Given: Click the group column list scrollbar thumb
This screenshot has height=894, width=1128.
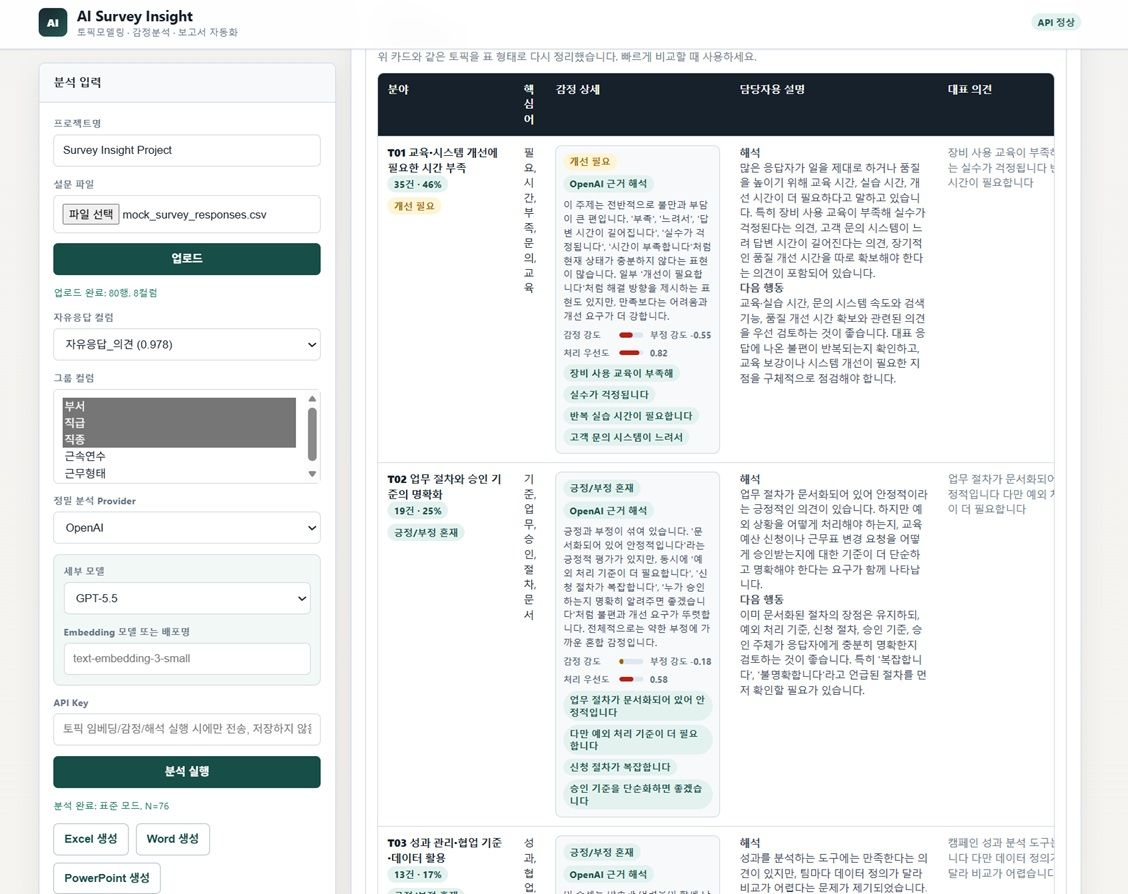Looking at the screenshot, I should tap(311, 434).
